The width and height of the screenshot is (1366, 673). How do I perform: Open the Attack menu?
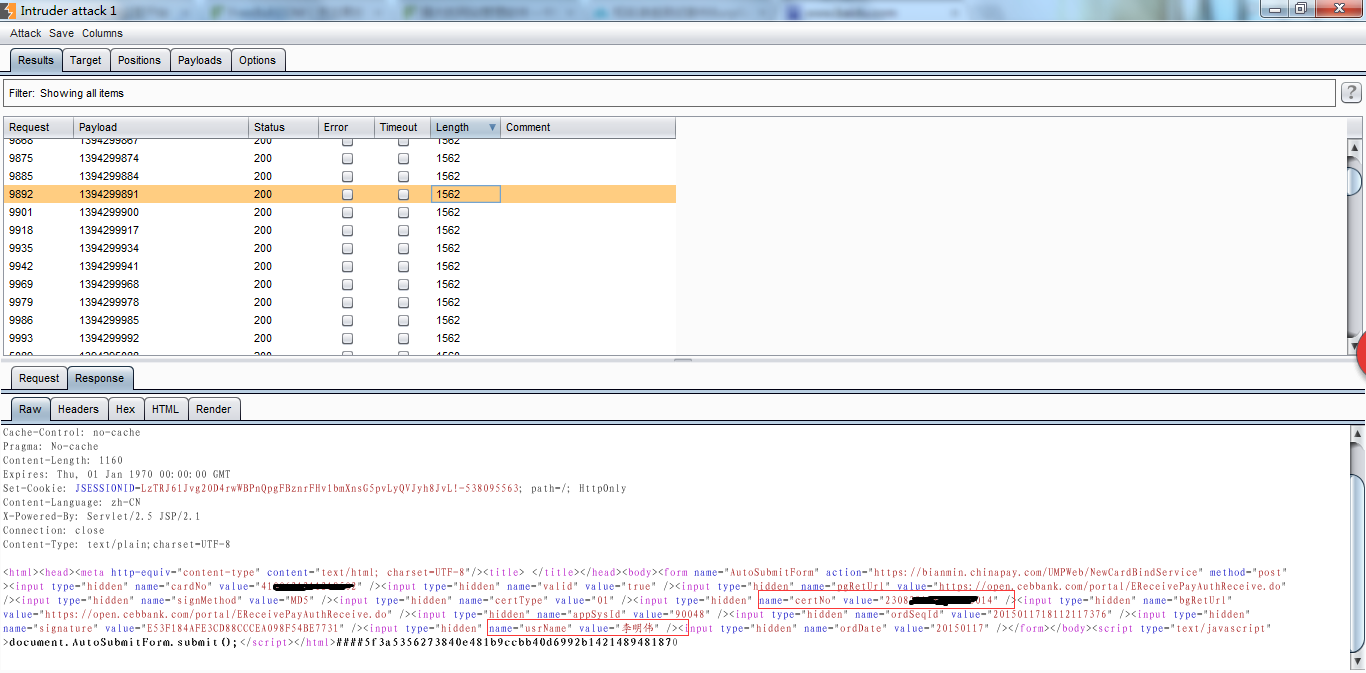pos(26,33)
